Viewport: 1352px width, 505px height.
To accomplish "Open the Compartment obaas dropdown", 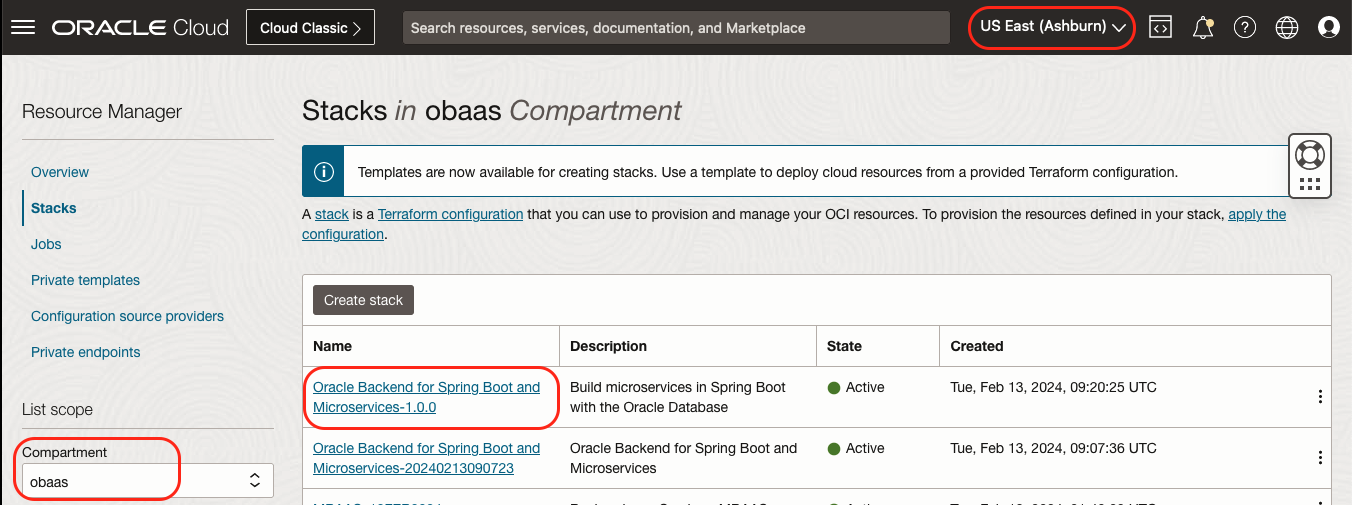I will coord(146,481).
